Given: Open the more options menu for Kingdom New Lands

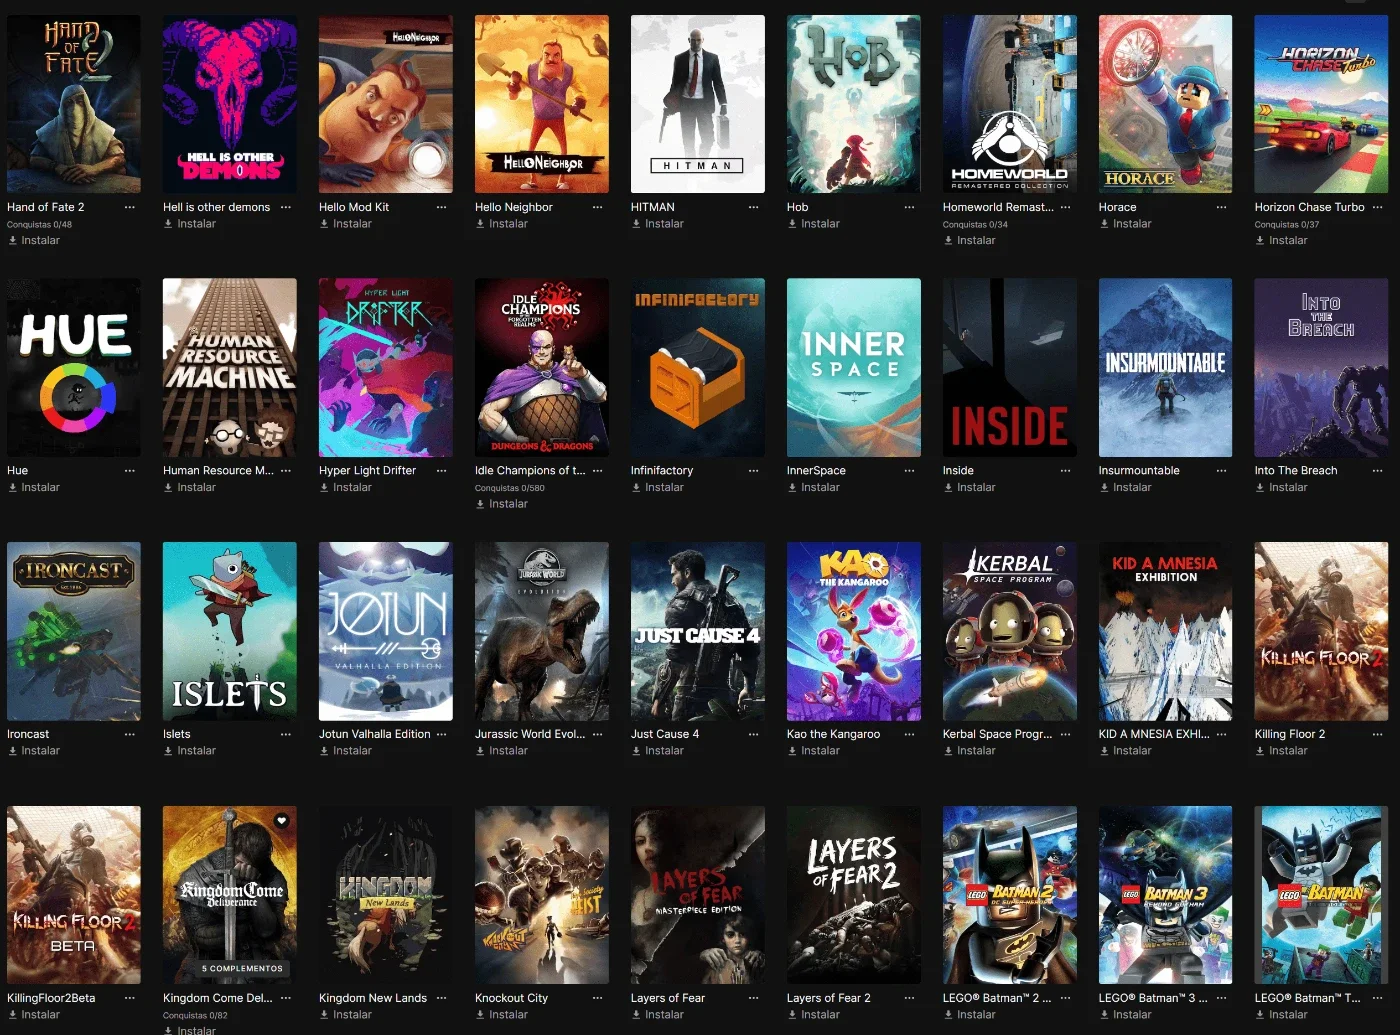Looking at the screenshot, I should tap(442, 998).
